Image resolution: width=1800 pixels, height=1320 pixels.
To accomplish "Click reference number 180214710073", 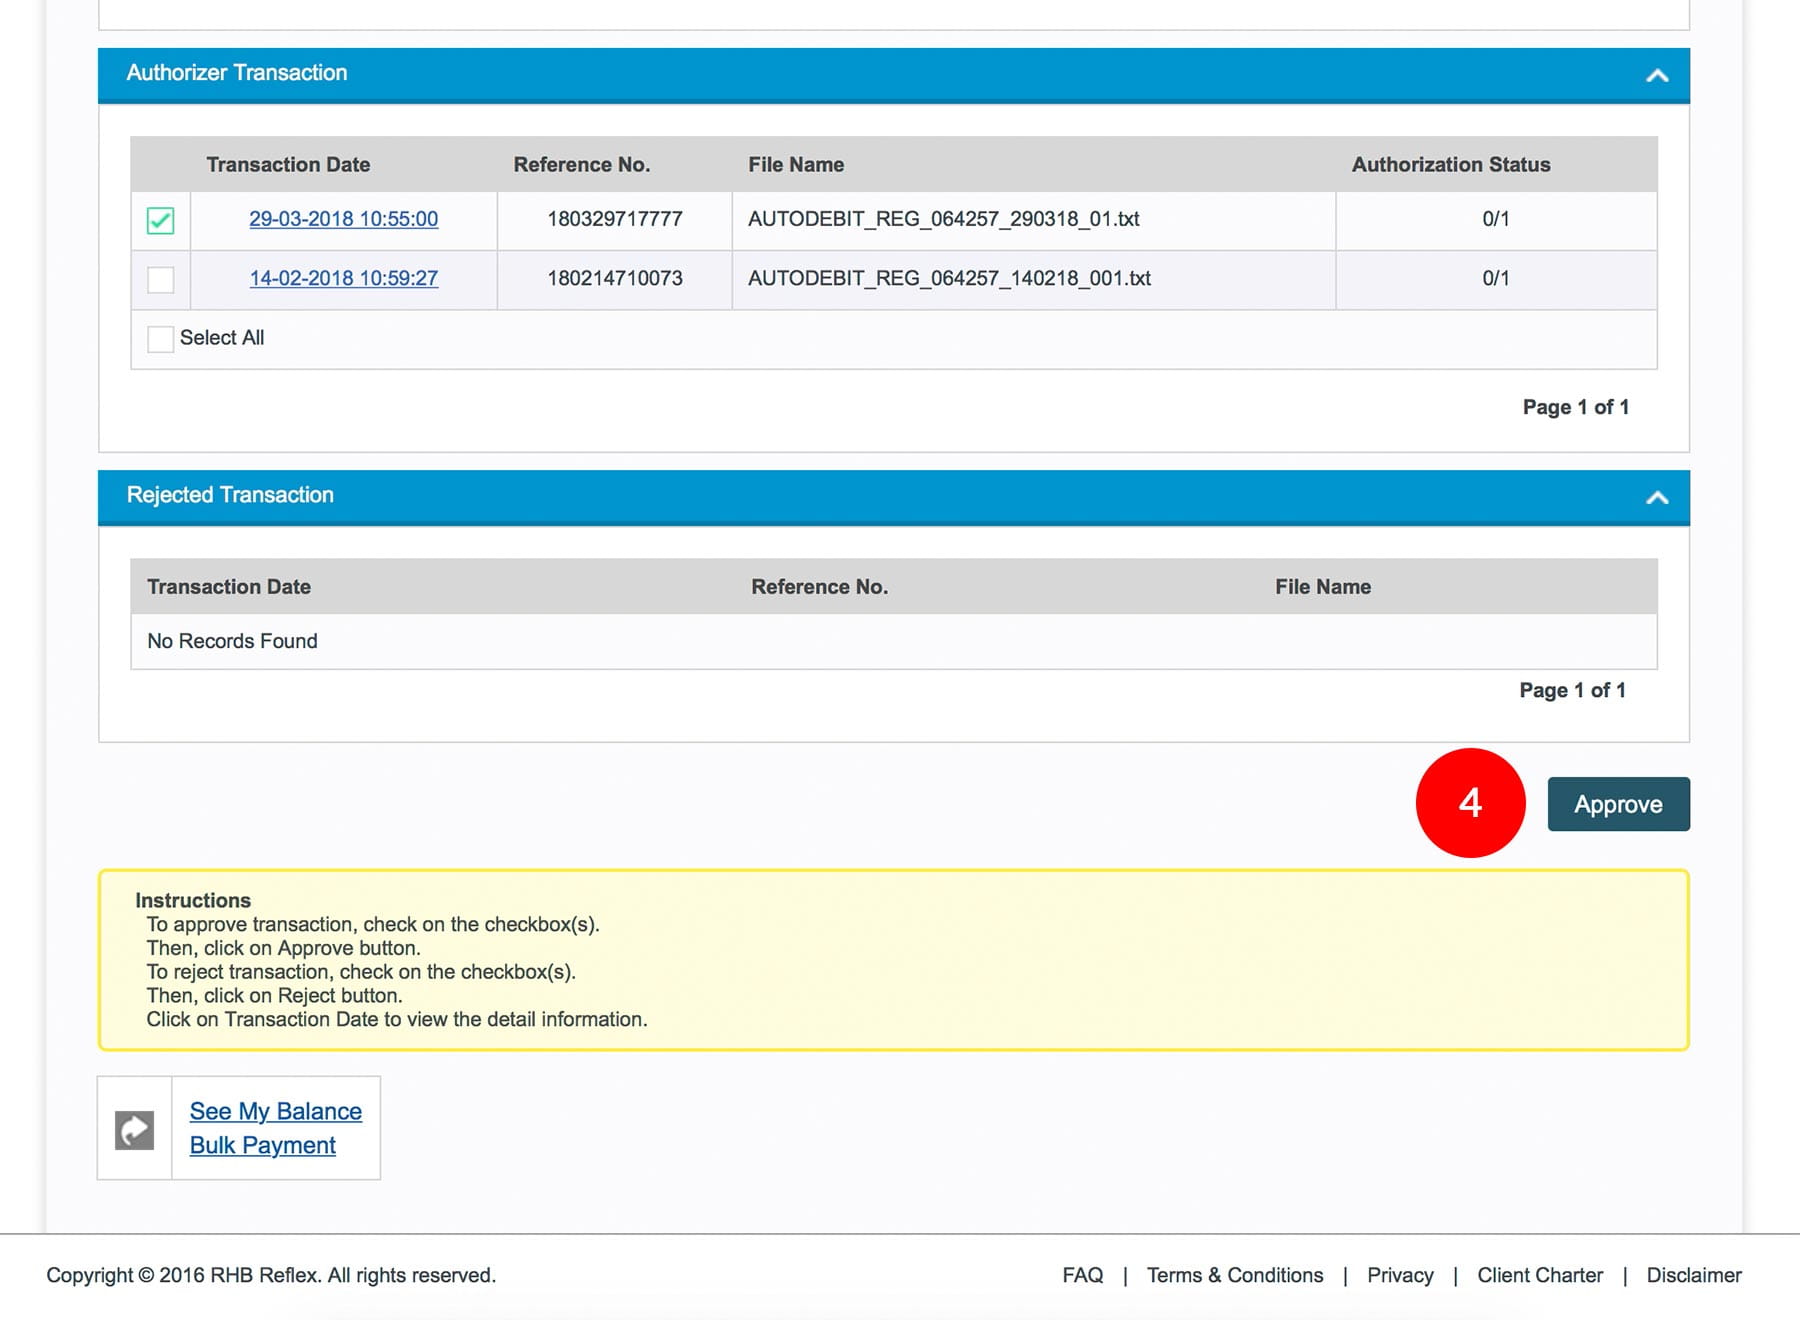I will point(614,278).
